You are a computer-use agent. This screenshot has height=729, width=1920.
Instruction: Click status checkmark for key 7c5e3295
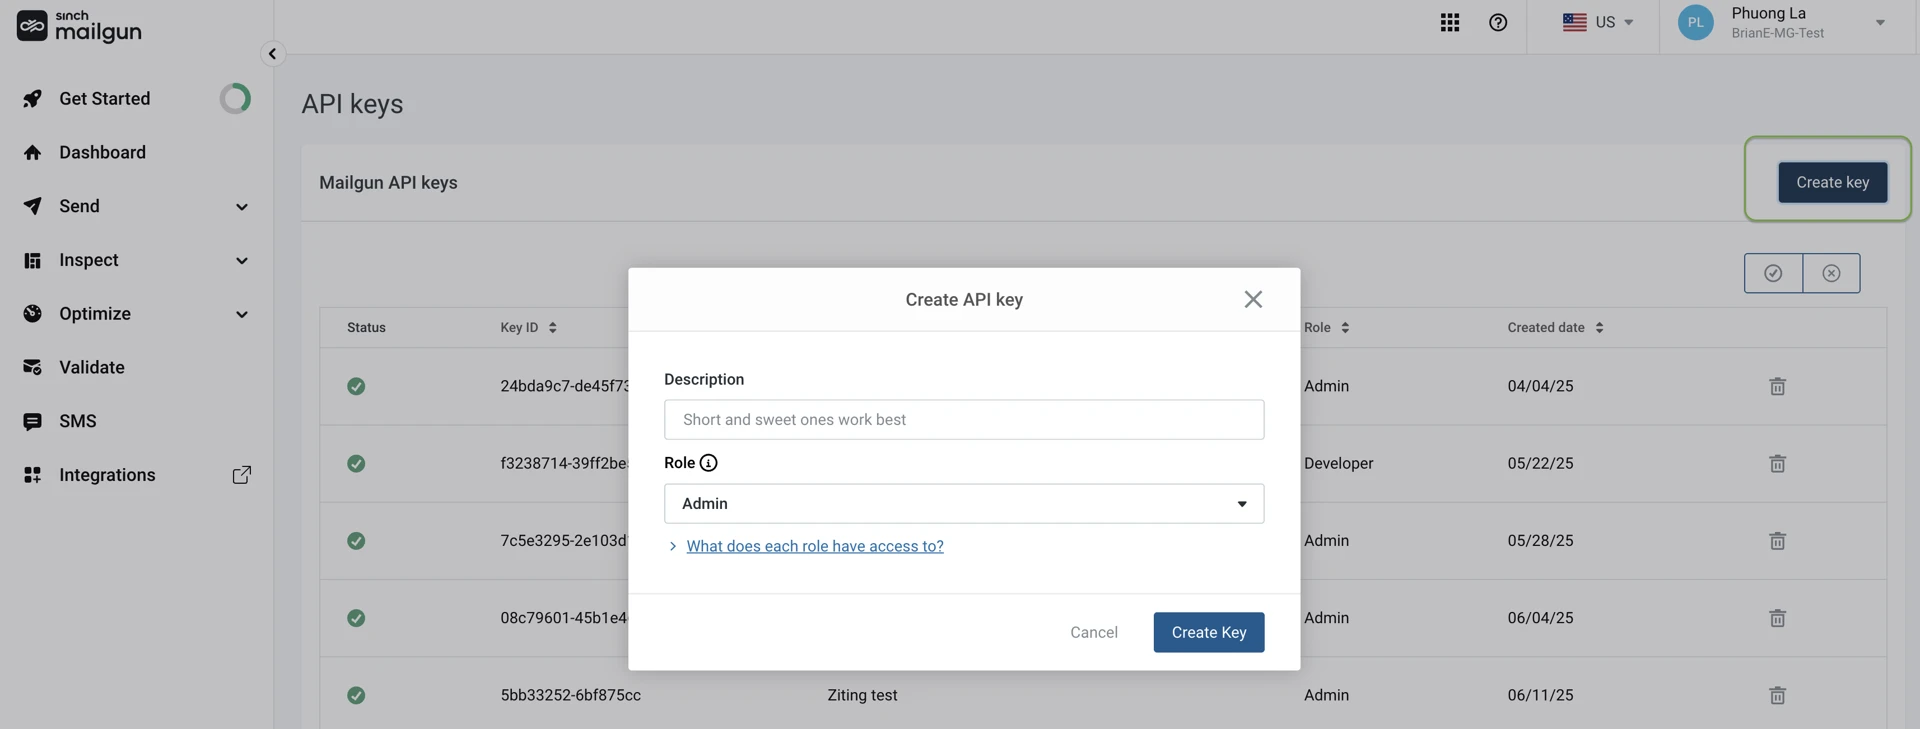[x=356, y=540]
